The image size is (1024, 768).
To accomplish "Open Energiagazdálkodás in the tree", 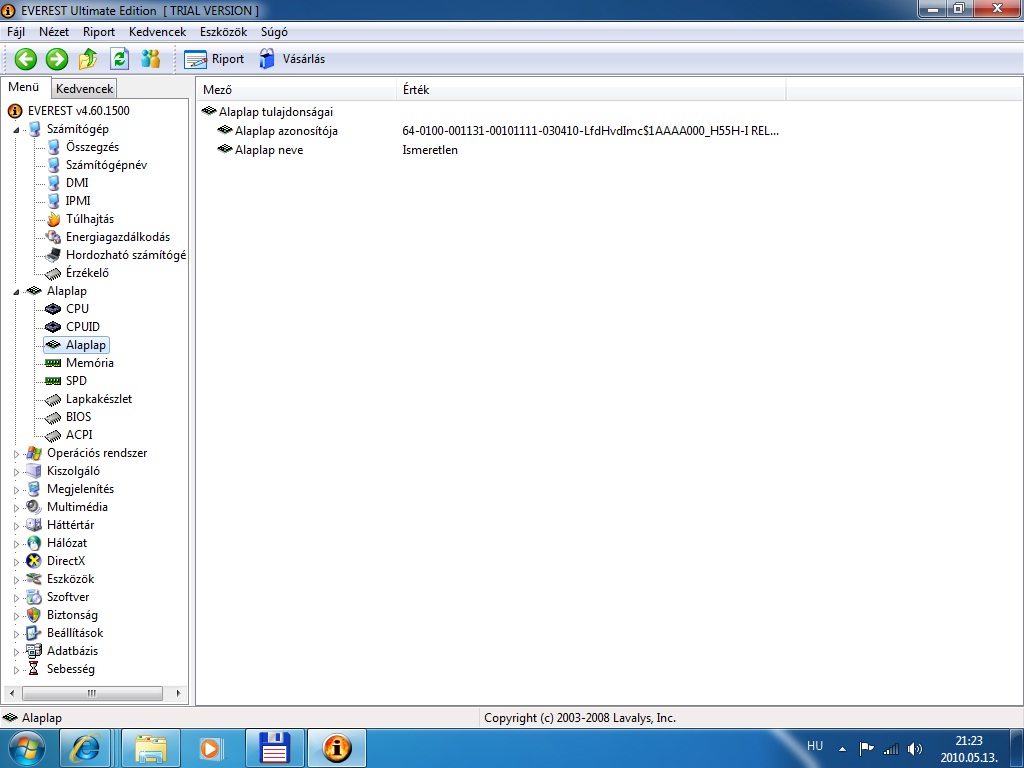I will click(x=118, y=237).
